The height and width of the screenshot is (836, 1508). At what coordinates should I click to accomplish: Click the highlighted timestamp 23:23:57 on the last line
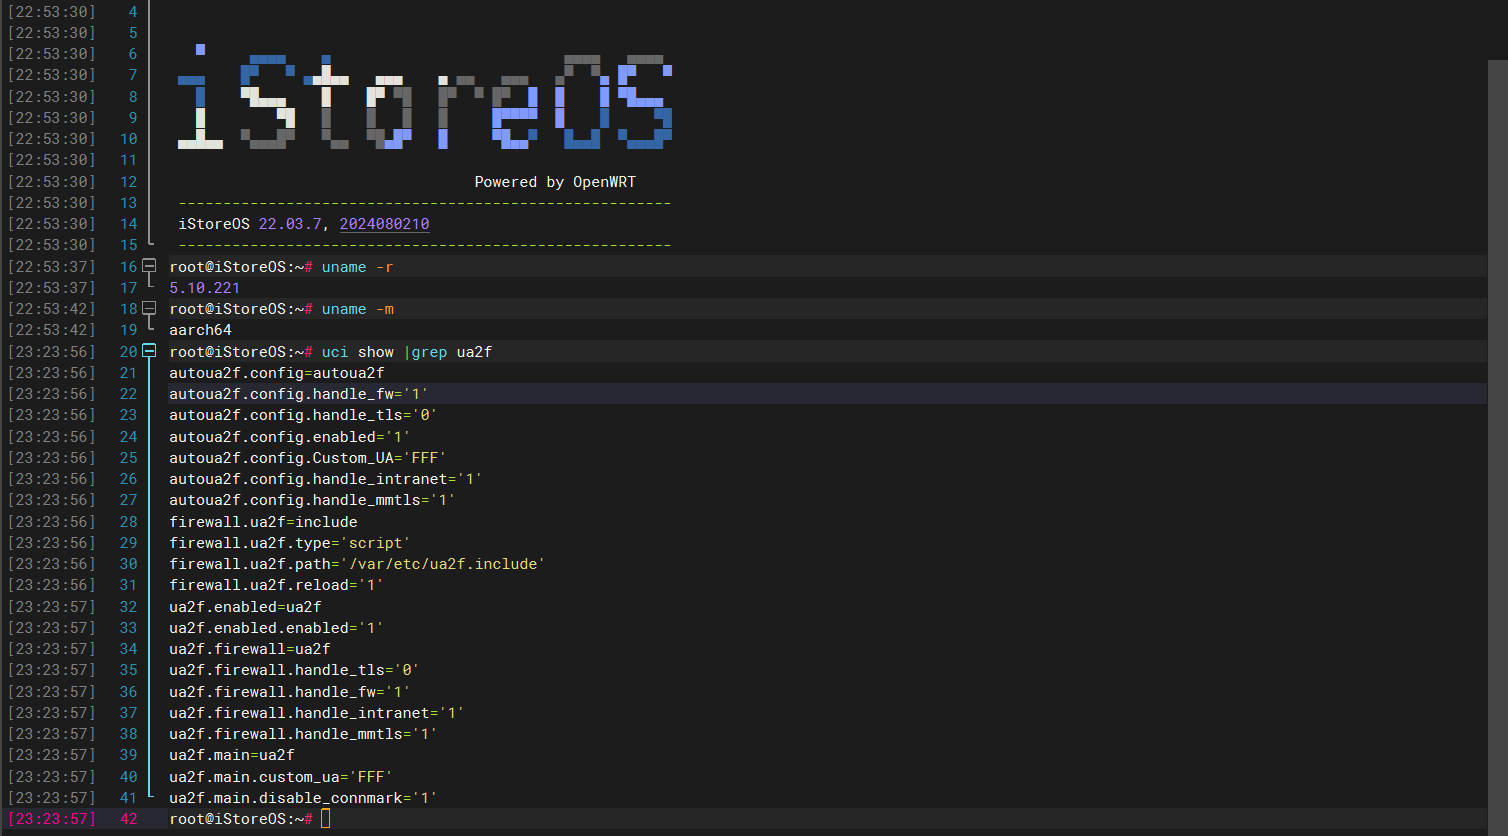[x=52, y=819]
